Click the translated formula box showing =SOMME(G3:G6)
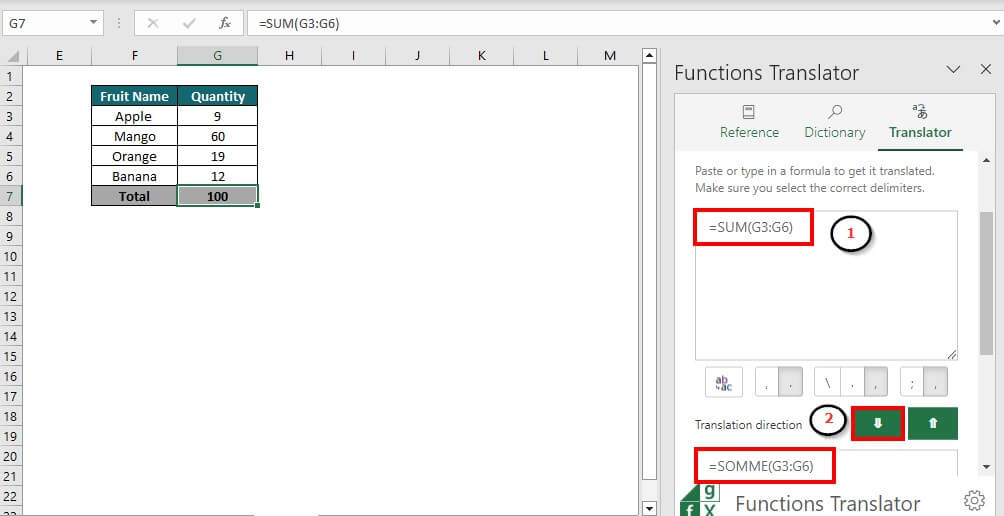Image resolution: width=1004 pixels, height=516 pixels. [826, 466]
